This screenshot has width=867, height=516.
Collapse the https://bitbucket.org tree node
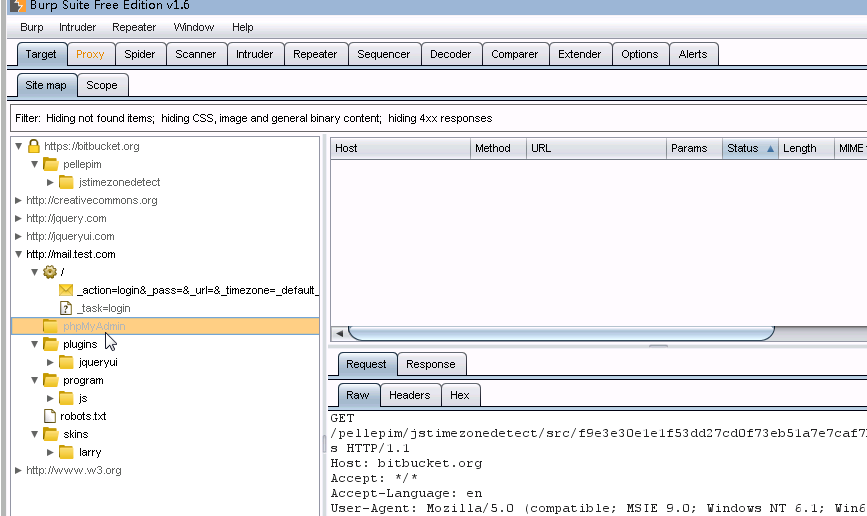(x=18, y=146)
